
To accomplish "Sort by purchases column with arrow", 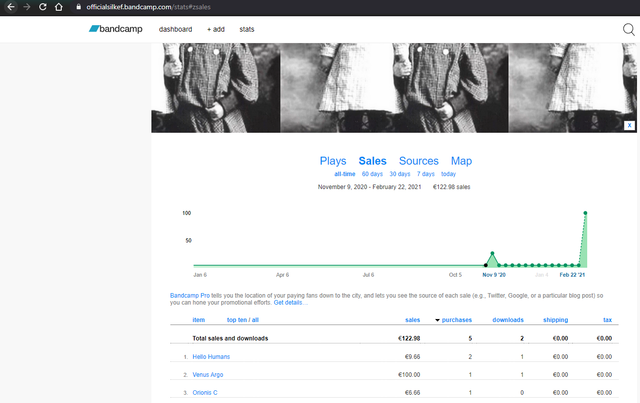I will (x=453, y=320).
